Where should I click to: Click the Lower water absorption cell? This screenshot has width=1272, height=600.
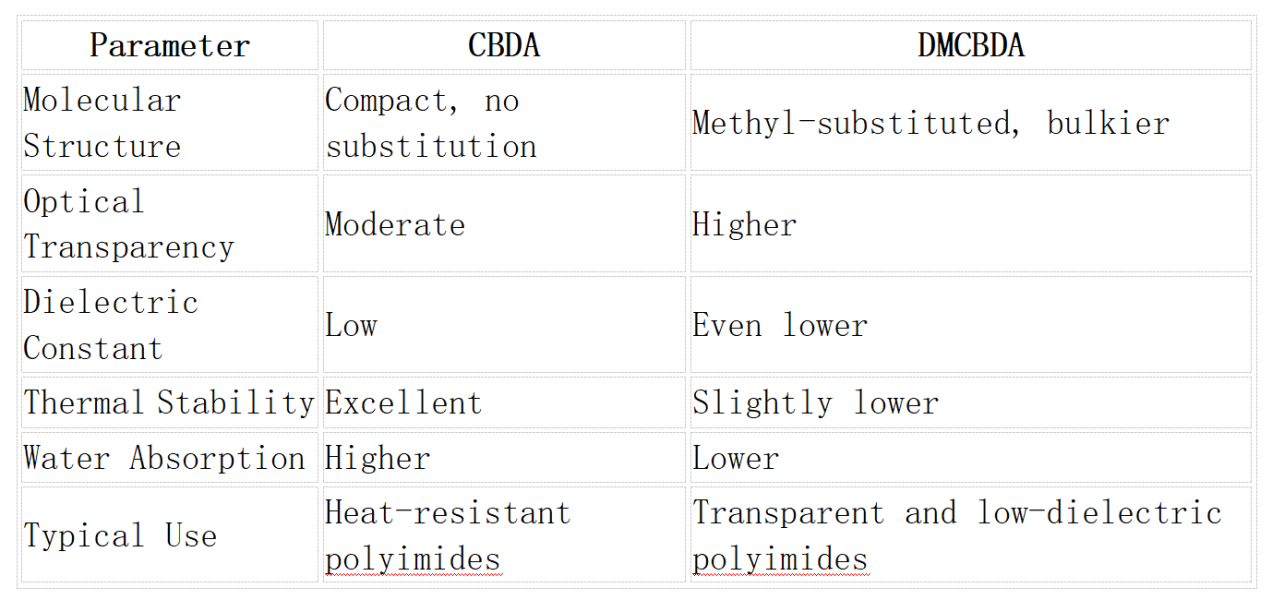point(970,457)
